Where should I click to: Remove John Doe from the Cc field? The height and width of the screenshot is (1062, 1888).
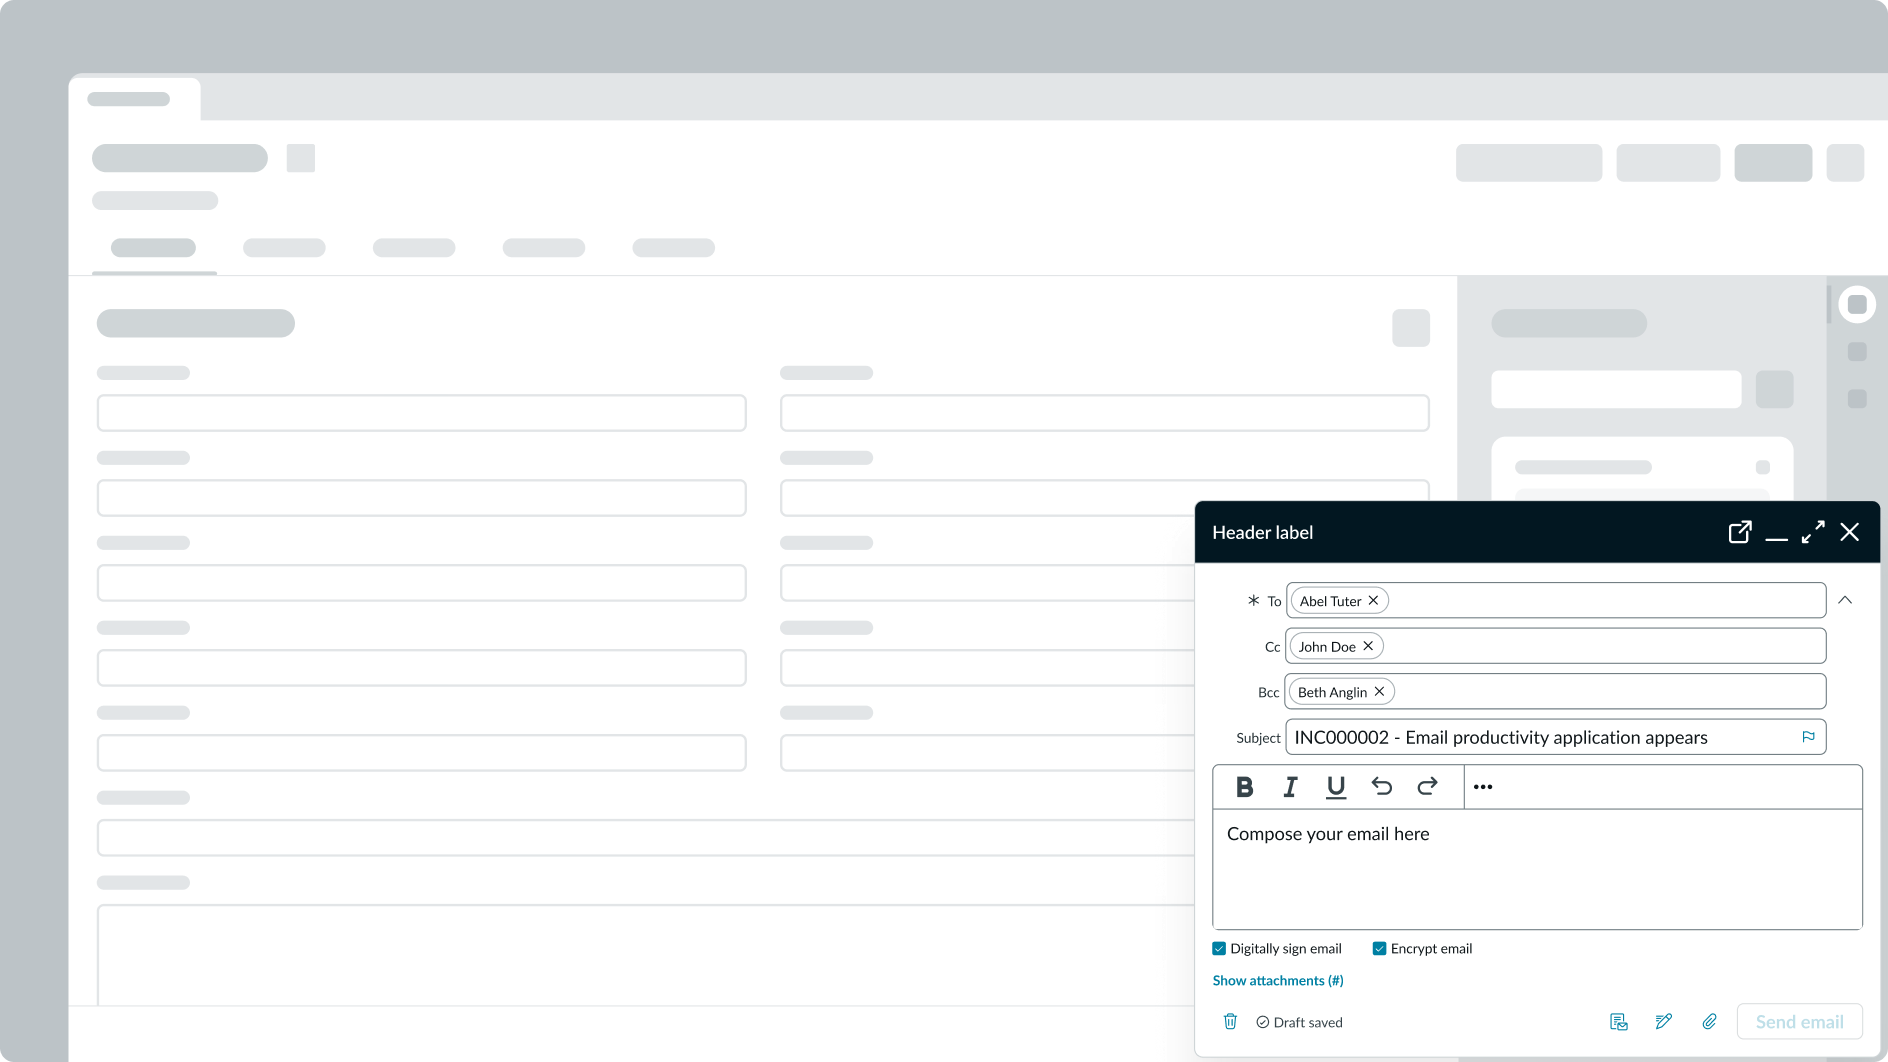coord(1367,645)
